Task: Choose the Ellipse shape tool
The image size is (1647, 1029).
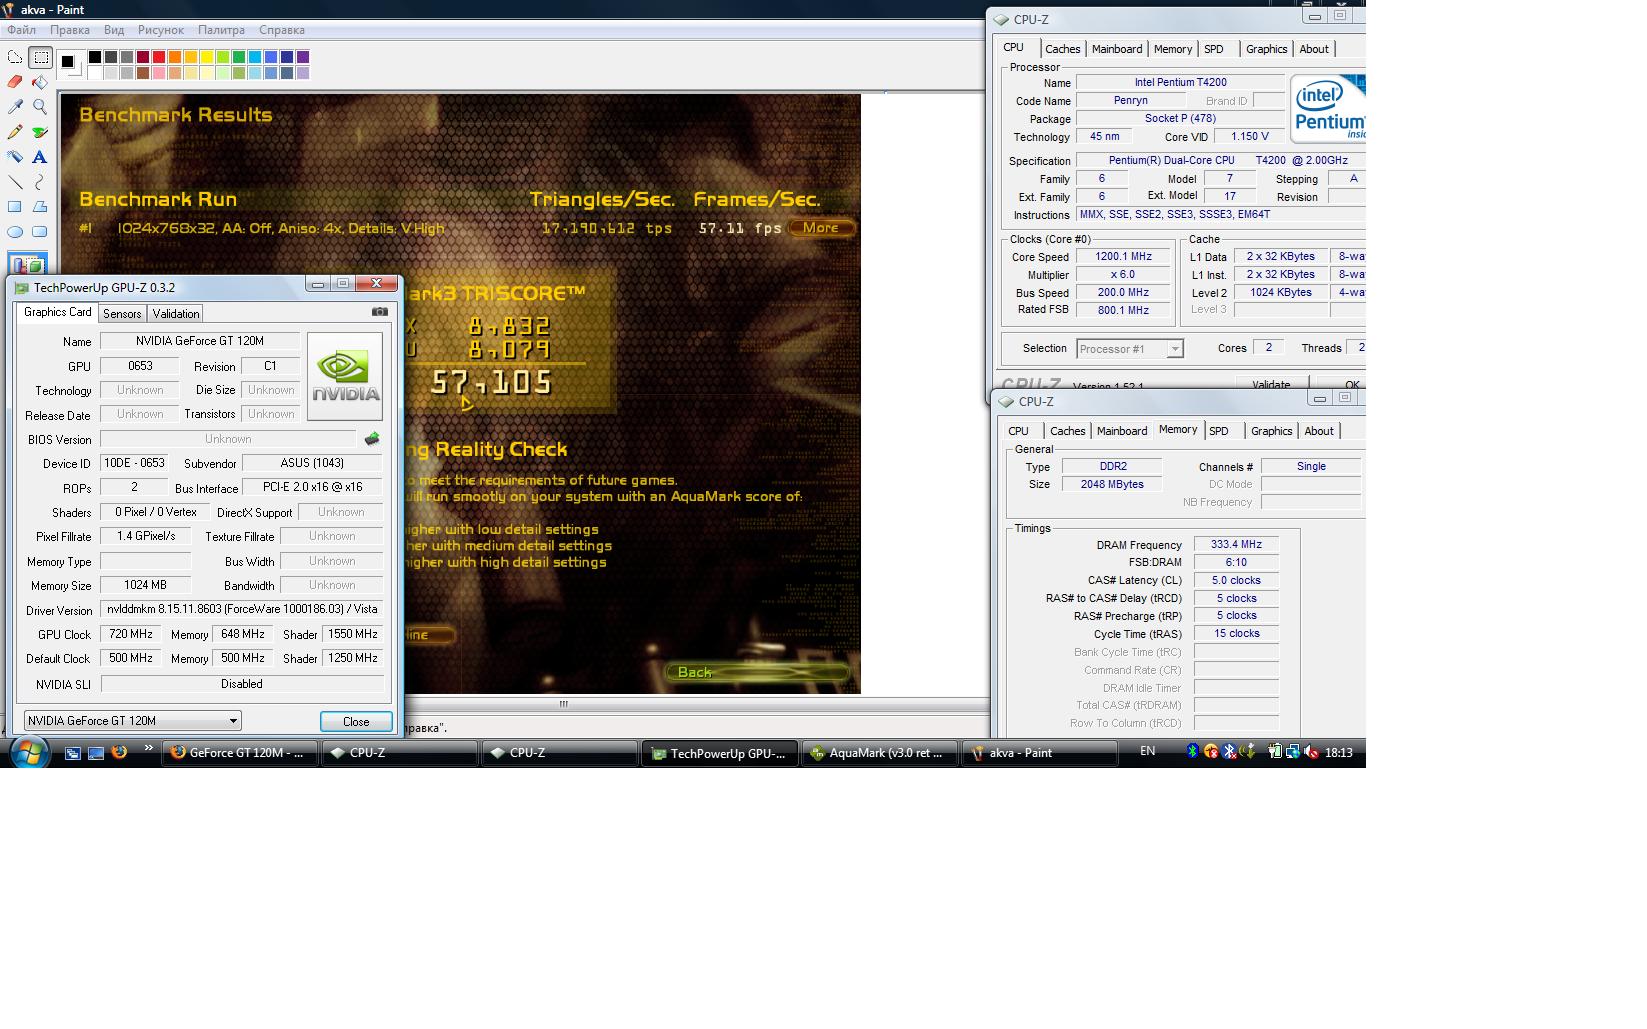Action: pyautogui.click(x=15, y=232)
